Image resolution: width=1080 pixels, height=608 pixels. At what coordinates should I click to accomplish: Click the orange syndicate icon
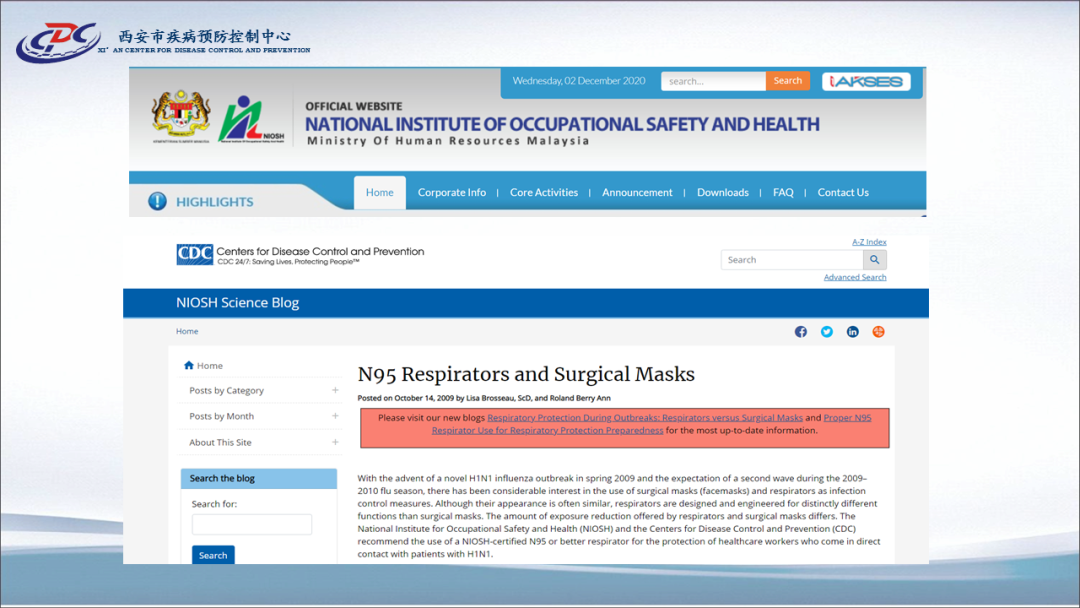tap(878, 332)
